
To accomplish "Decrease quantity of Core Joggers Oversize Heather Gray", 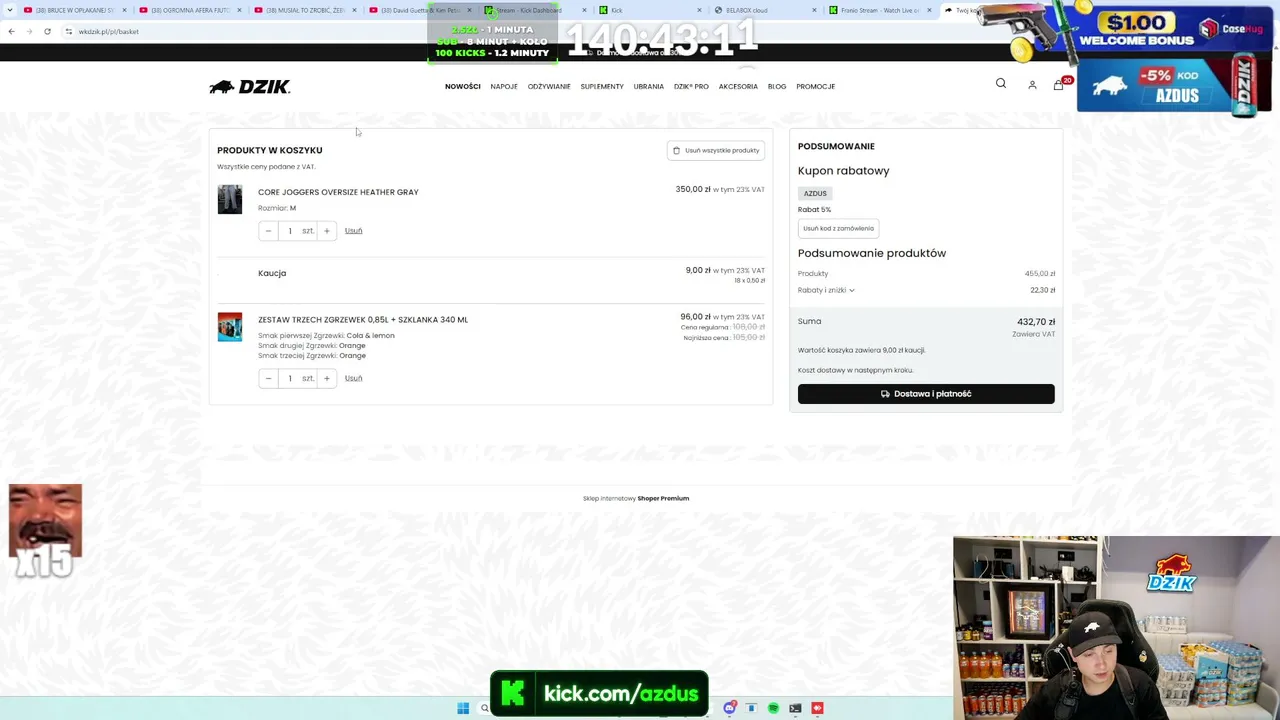I will pyautogui.click(x=268, y=231).
